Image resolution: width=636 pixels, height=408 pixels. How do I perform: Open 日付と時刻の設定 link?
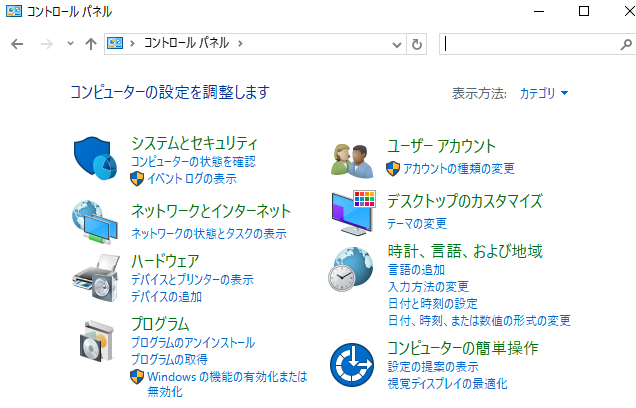point(432,303)
